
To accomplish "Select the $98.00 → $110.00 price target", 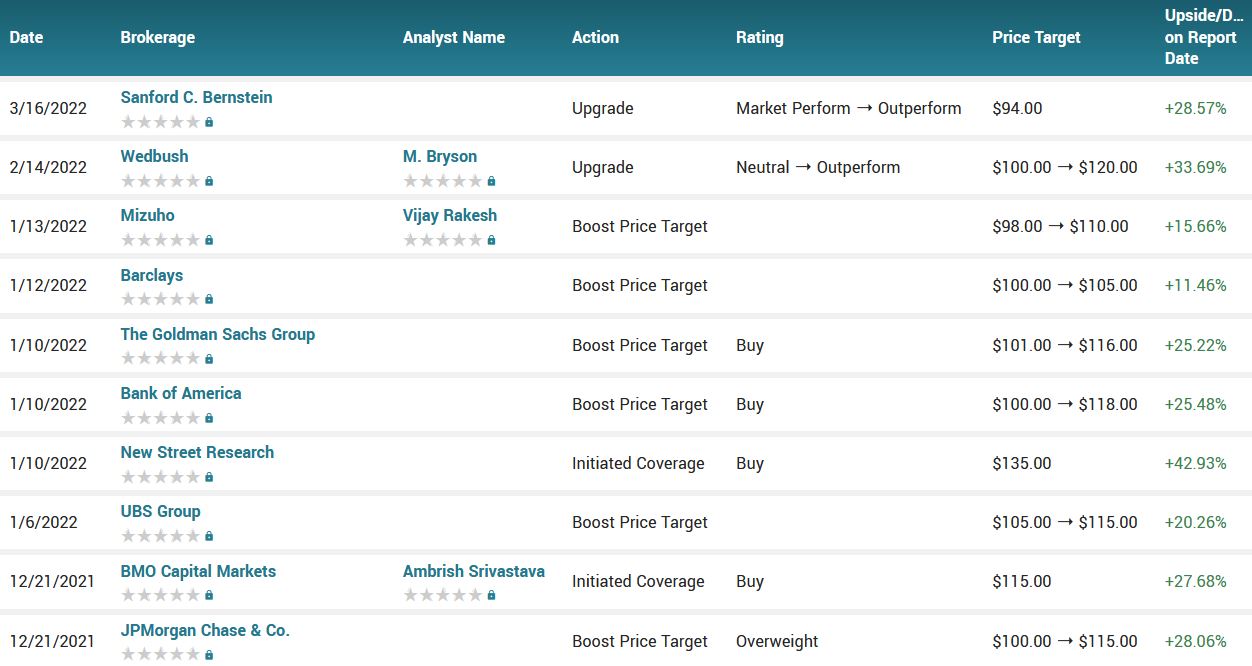I will click(1061, 226).
